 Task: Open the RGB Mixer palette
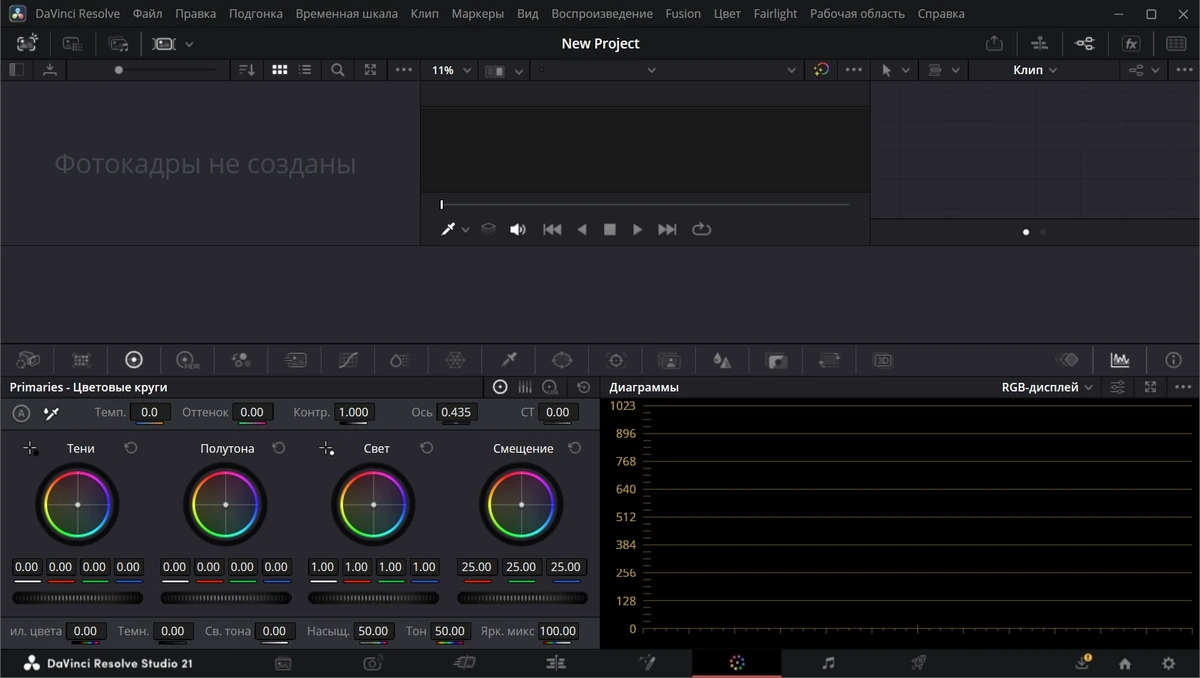(241, 360)
